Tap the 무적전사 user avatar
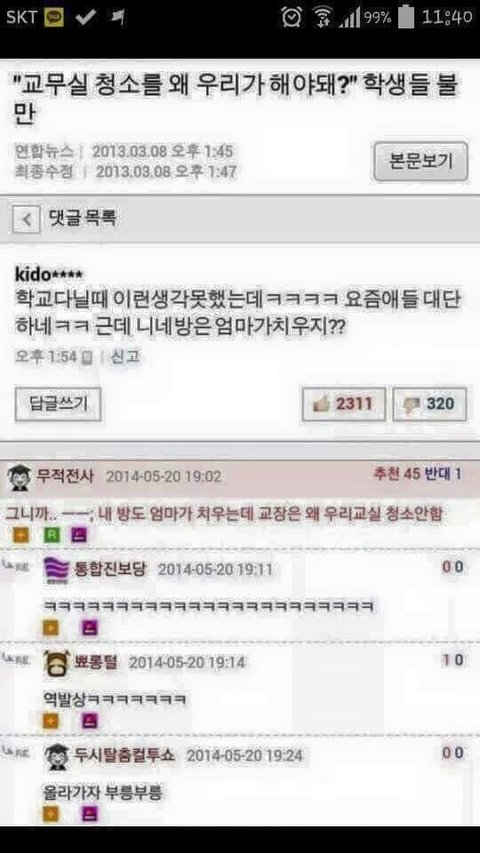 [19, 477]
